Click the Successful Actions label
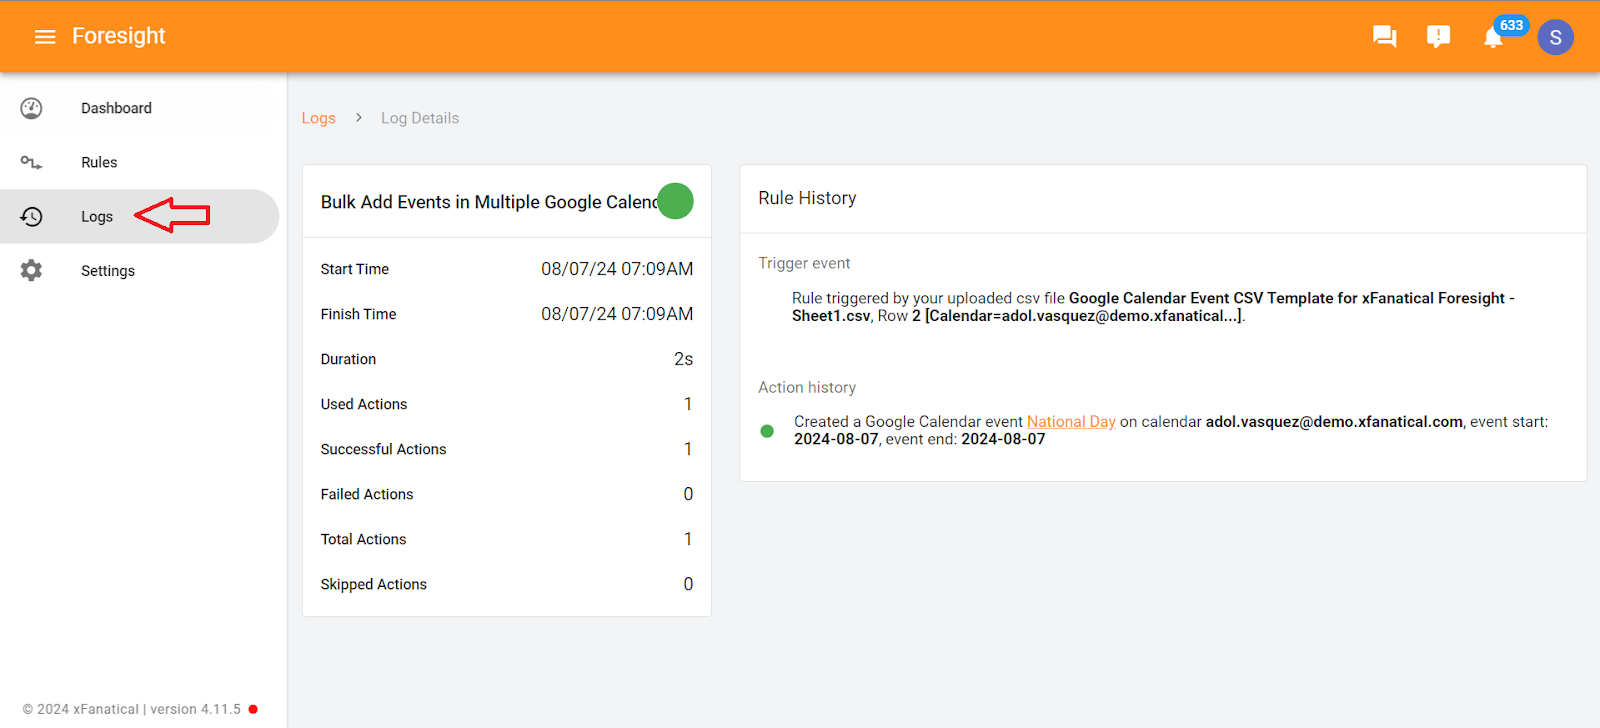 click(x=383, y=449)
